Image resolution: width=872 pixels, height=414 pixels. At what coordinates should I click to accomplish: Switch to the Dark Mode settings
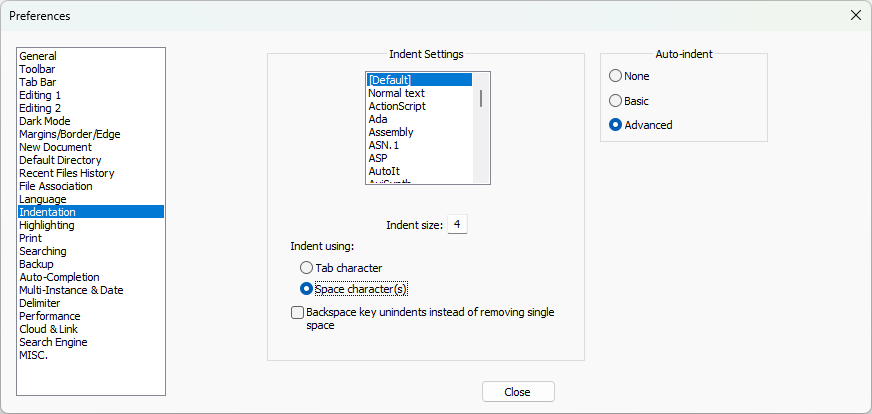44,121
